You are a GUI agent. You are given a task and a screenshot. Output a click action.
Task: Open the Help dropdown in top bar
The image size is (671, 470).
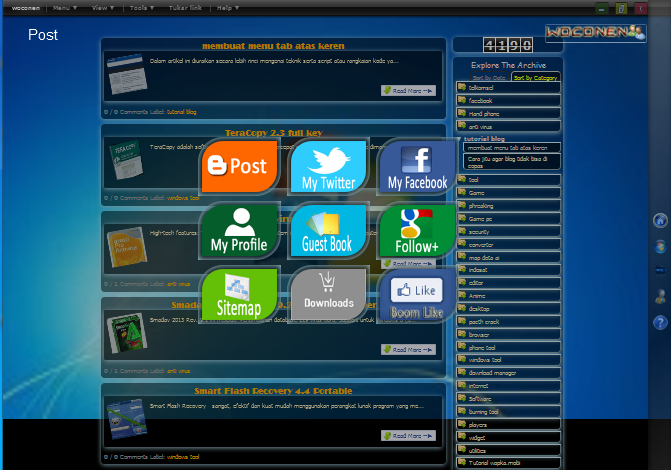pos(228,8)
